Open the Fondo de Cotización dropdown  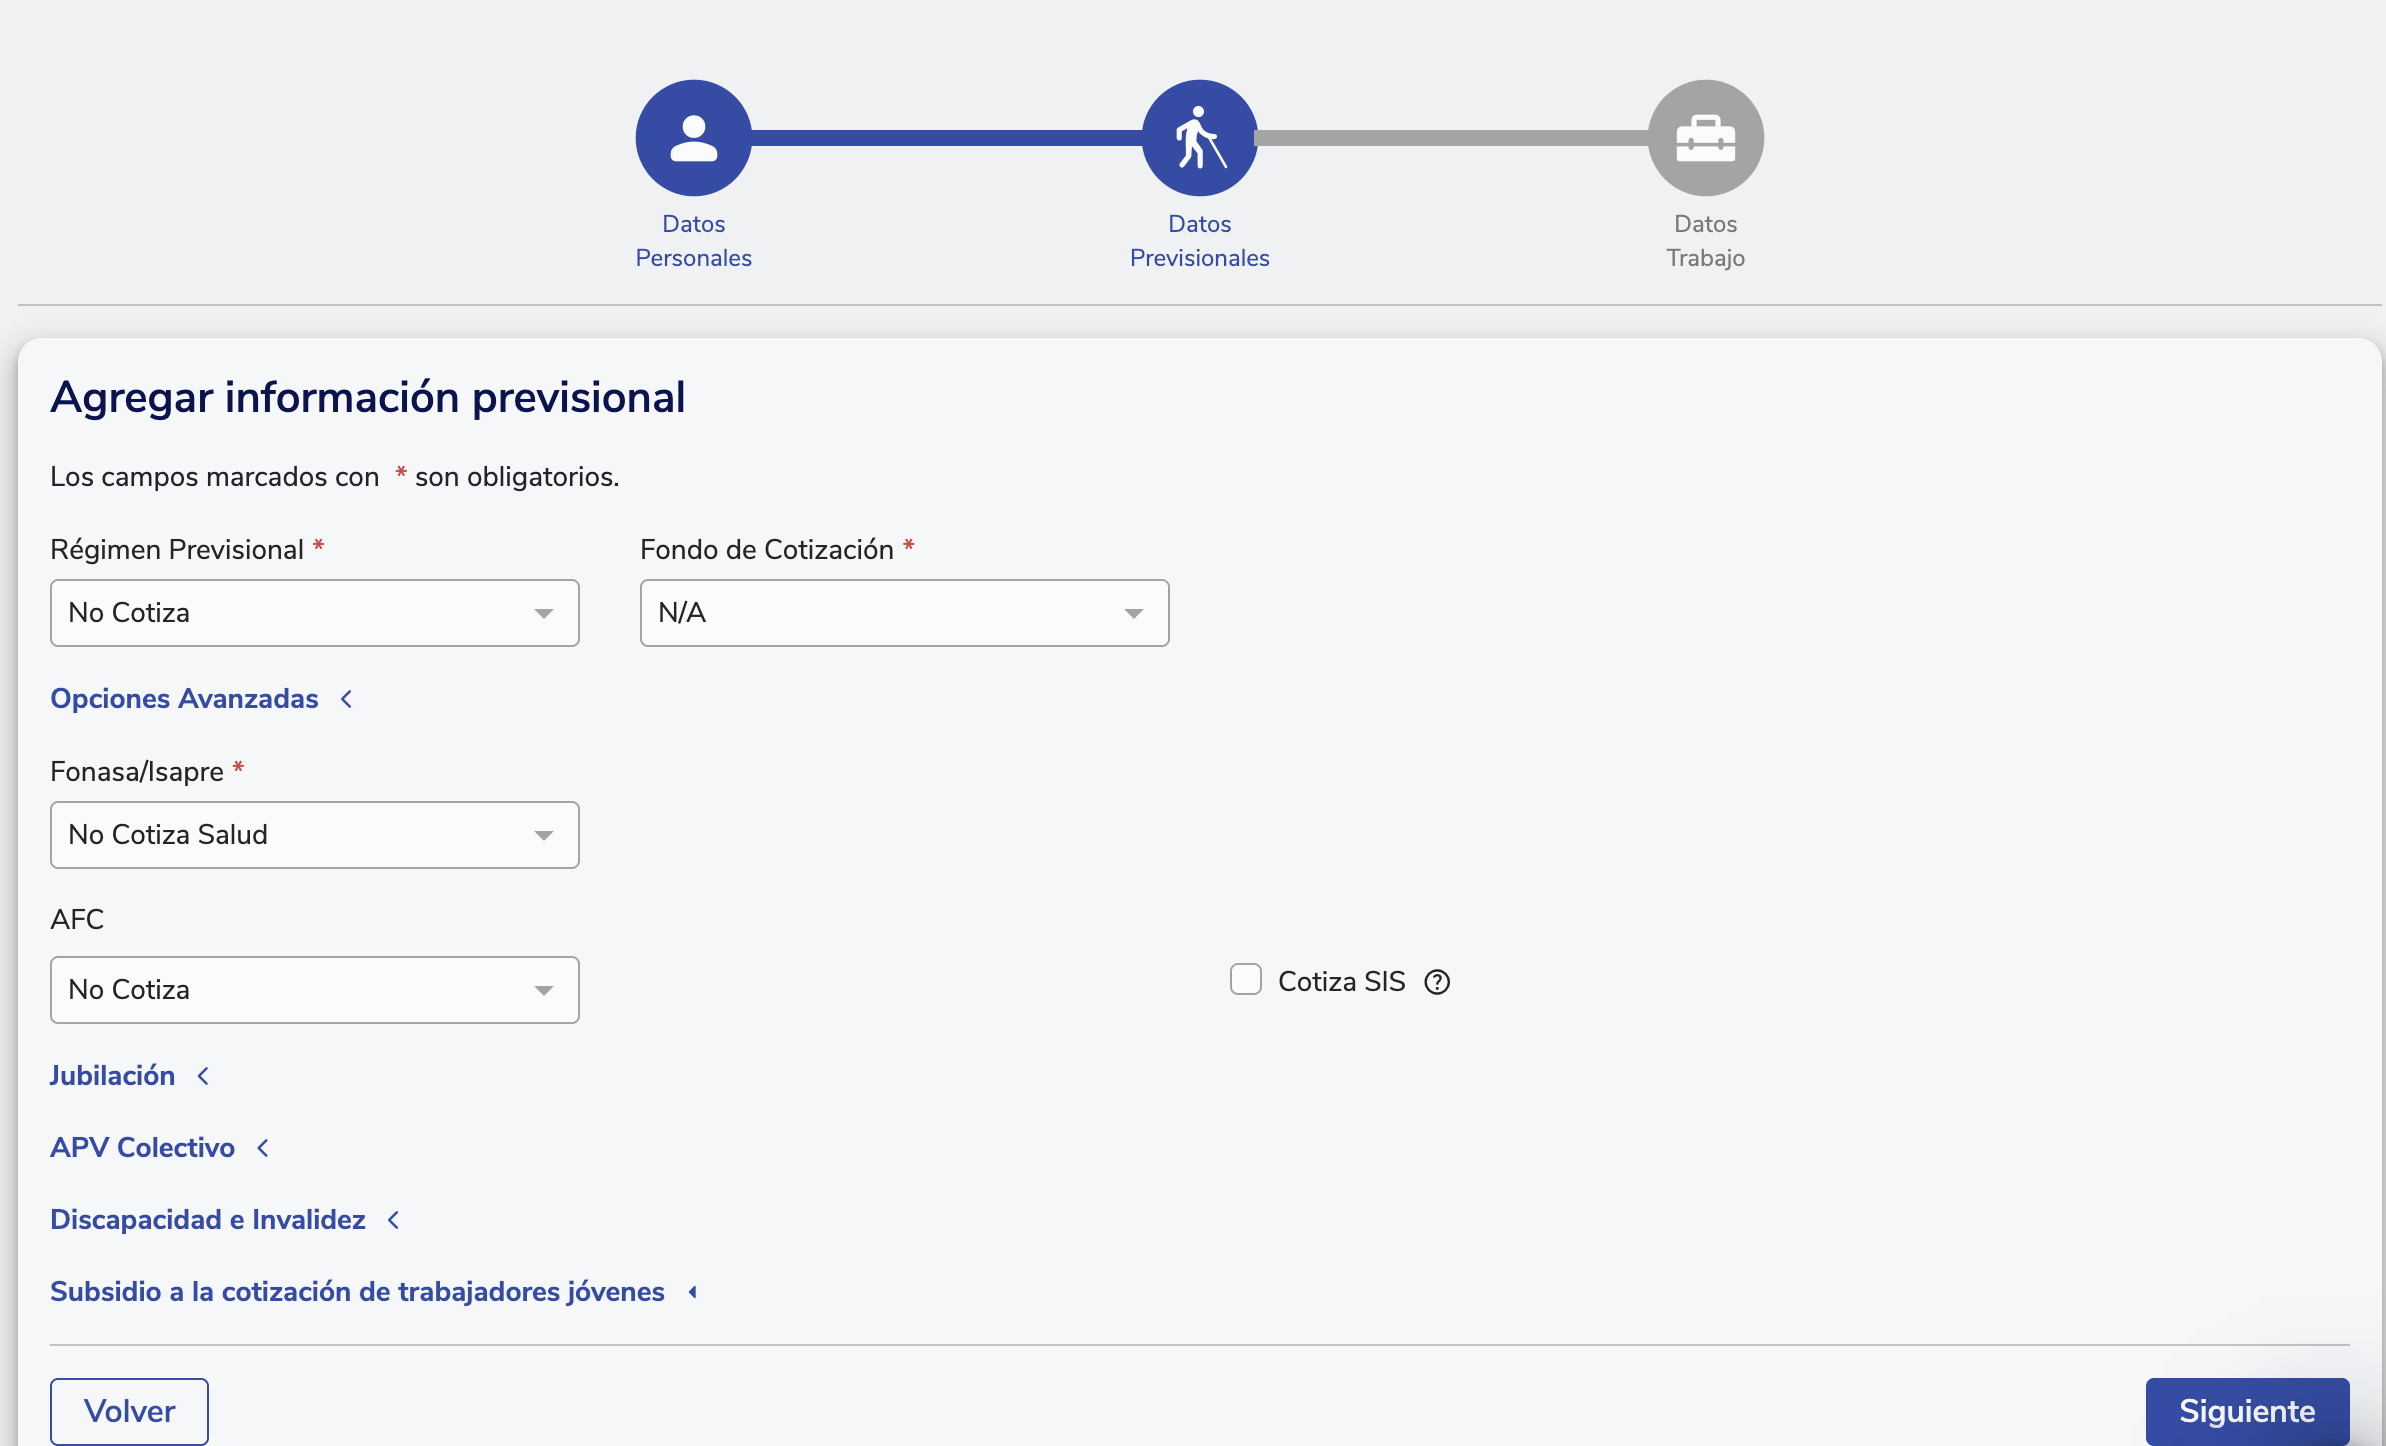pyautogui.click(x=904, y=613)
